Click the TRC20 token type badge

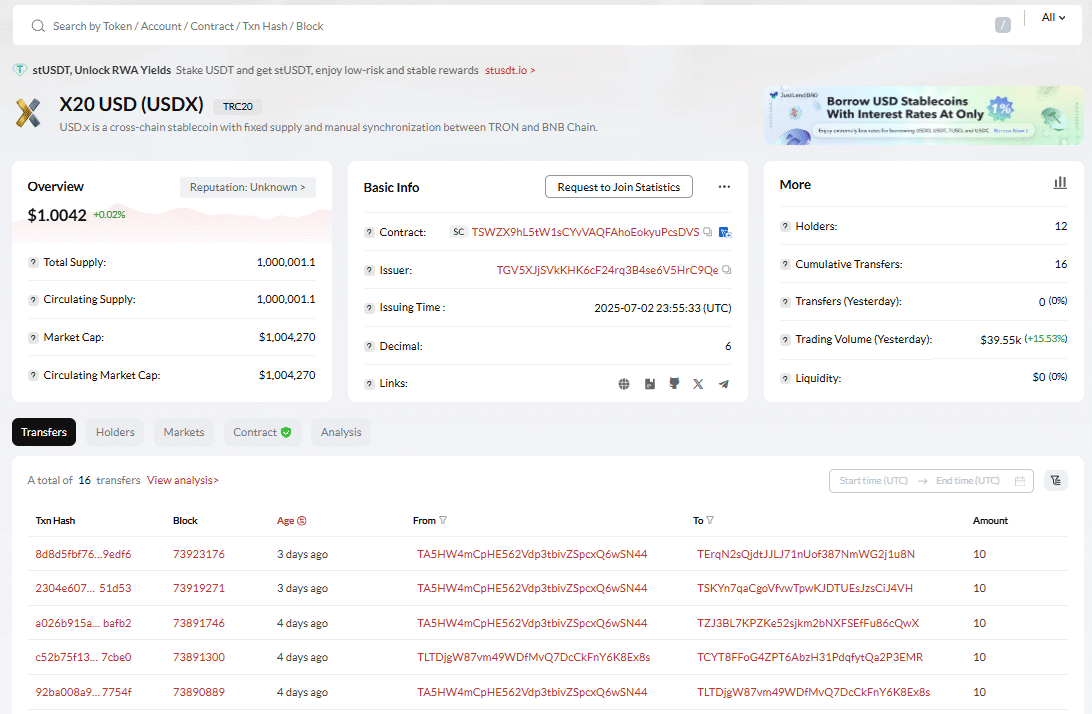(237, 107)
